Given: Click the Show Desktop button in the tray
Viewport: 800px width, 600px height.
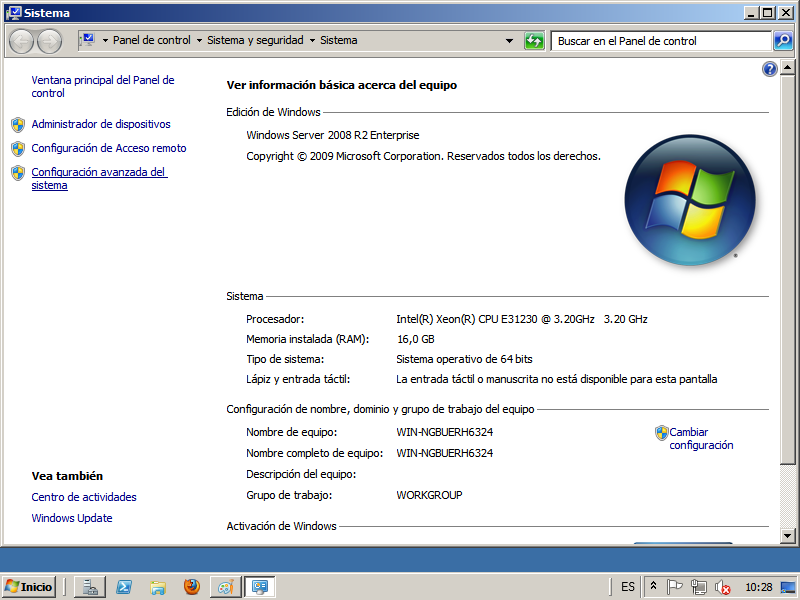Looking at the screenshot, I should [789, 587].
